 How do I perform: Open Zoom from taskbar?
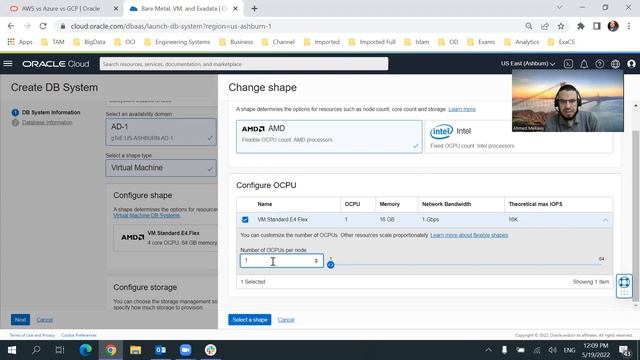tap(185, 350)
